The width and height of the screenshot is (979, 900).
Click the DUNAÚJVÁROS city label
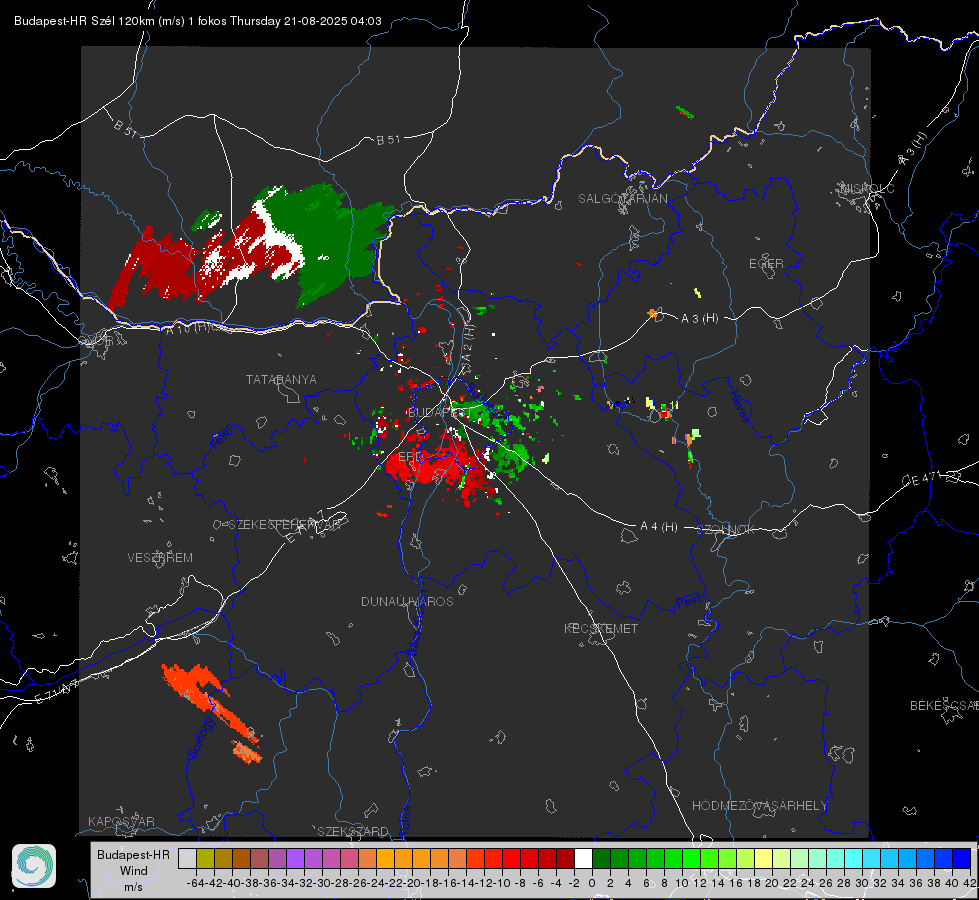pos(407,601)
